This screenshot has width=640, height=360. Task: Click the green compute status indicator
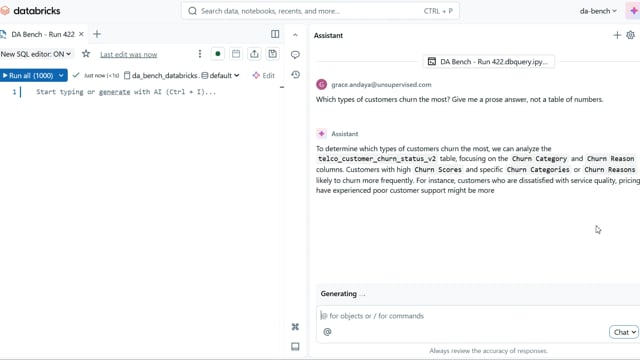(218, 54)
